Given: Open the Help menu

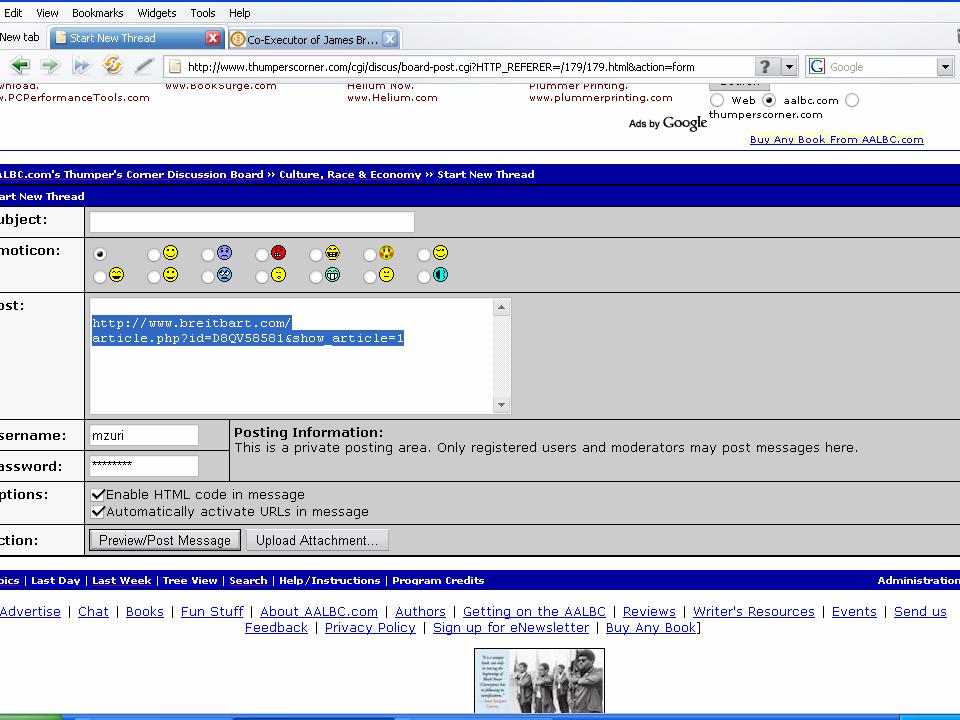Looking at the screenshot, I should (x=239, y=13).
